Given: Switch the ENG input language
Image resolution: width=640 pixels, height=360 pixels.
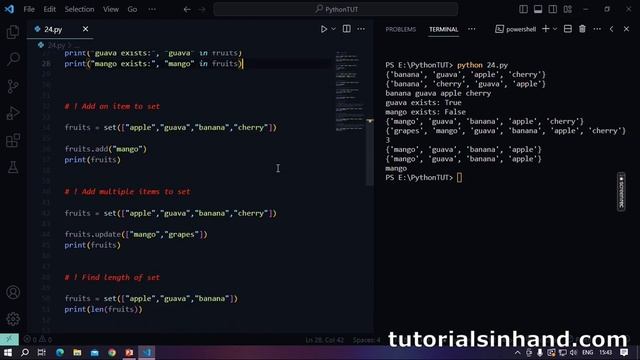Looking at the screenshot, I should (588, 352).
